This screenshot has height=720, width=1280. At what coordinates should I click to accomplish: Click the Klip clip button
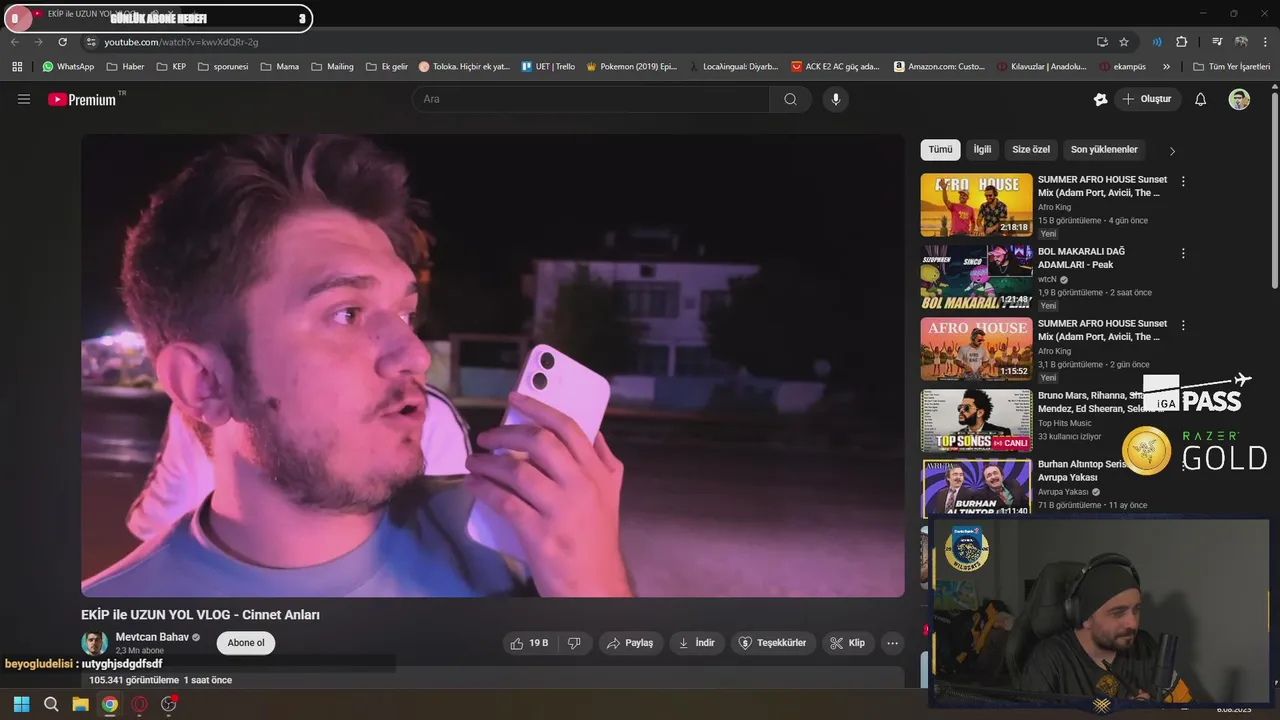coord(848,643)
